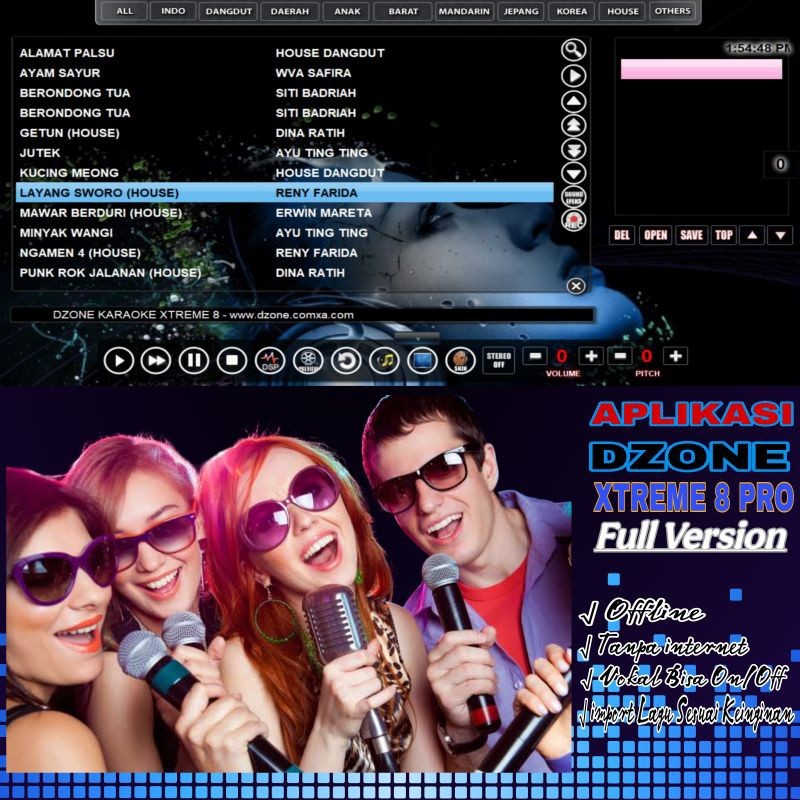This screenshot has height=800, width=800.
Task: Click the Sound Efeks icon
Action: [x=572, y=196]
